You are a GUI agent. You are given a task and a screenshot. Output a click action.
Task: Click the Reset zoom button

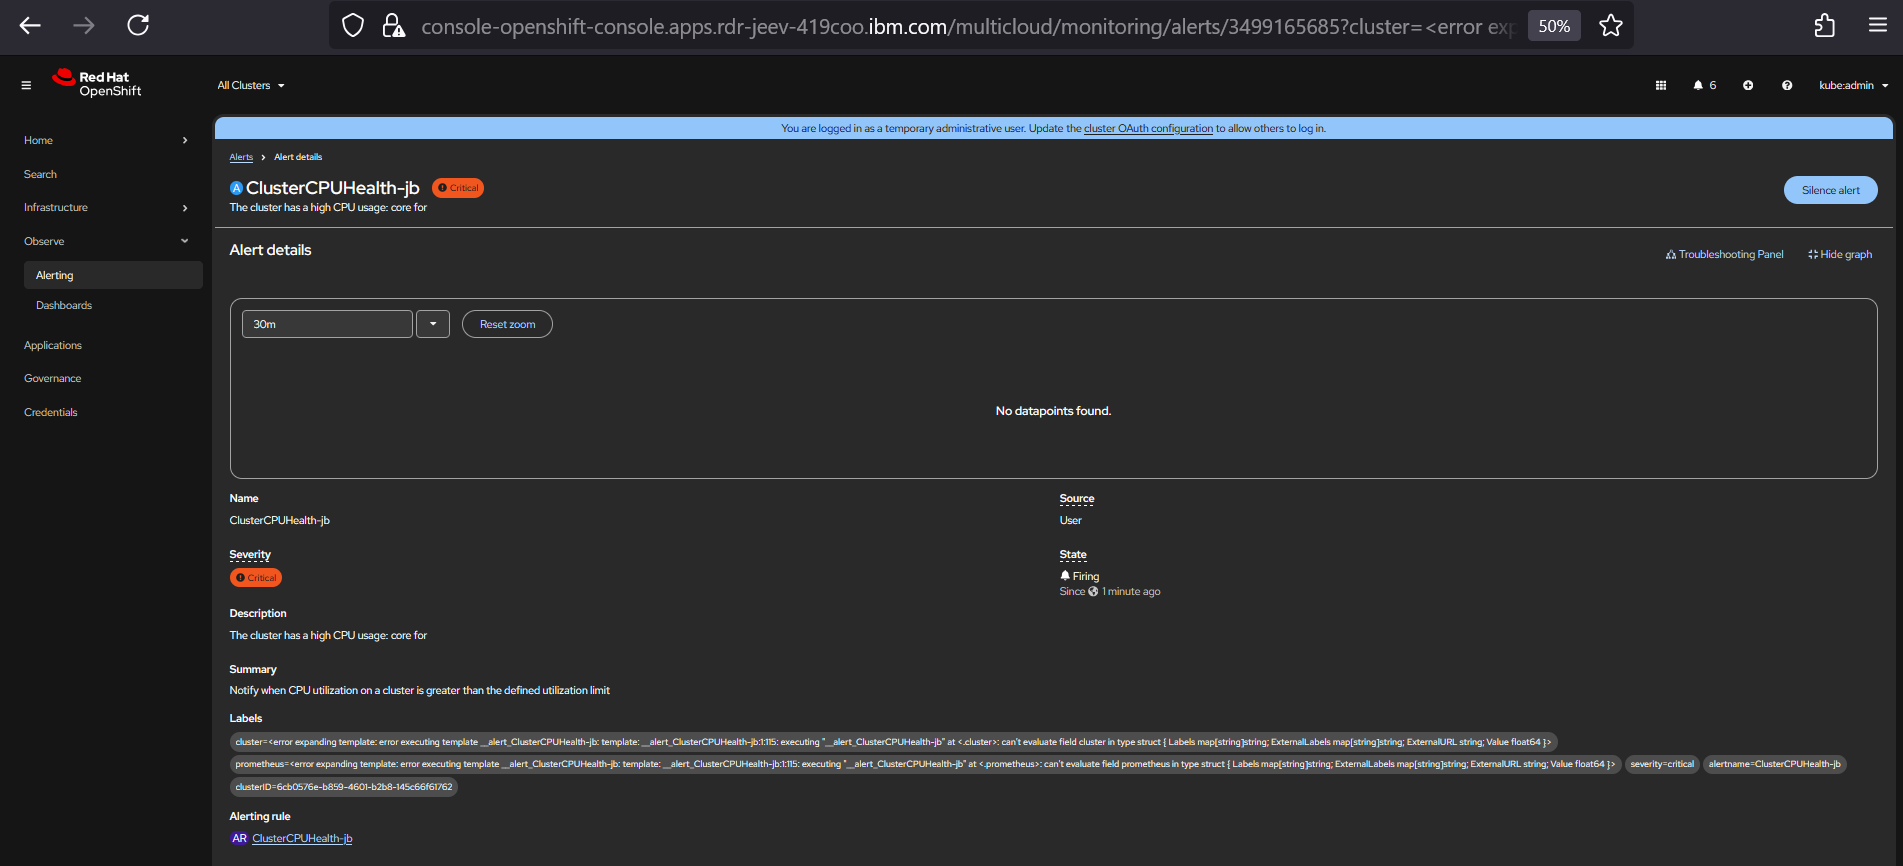[507, 324]
